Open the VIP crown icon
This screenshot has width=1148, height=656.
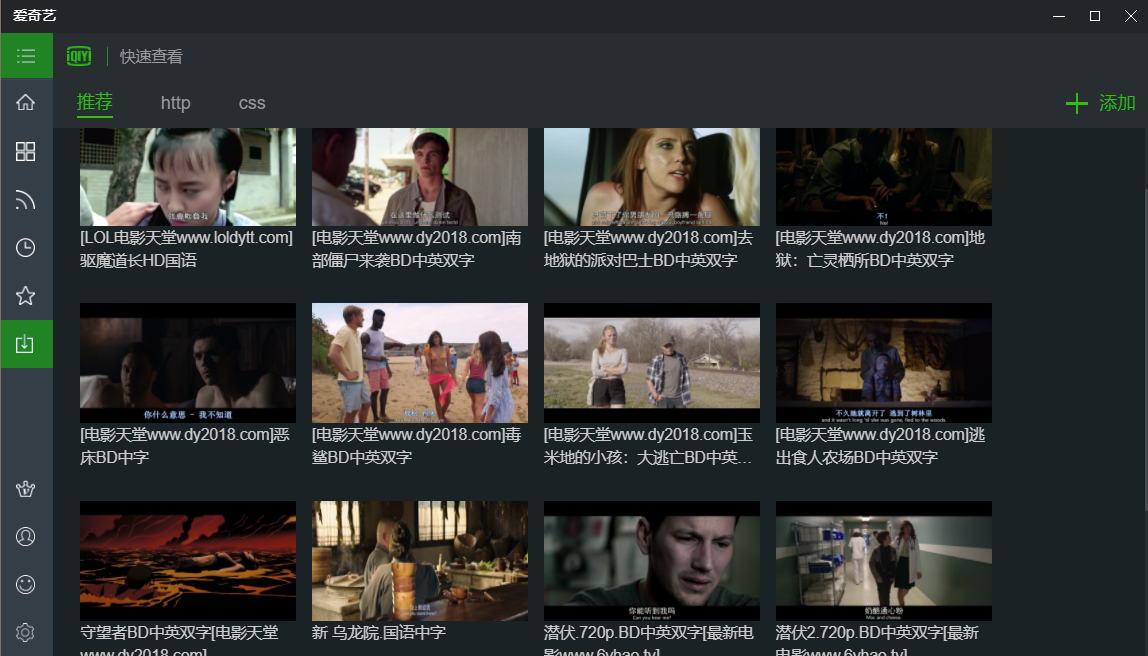26,489
